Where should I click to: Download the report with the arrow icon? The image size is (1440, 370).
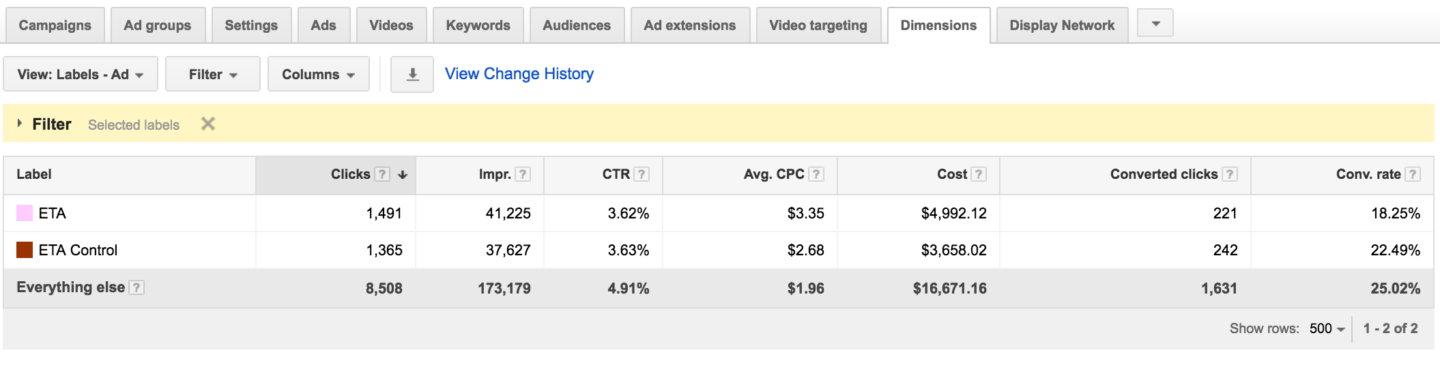coord(412,74)
